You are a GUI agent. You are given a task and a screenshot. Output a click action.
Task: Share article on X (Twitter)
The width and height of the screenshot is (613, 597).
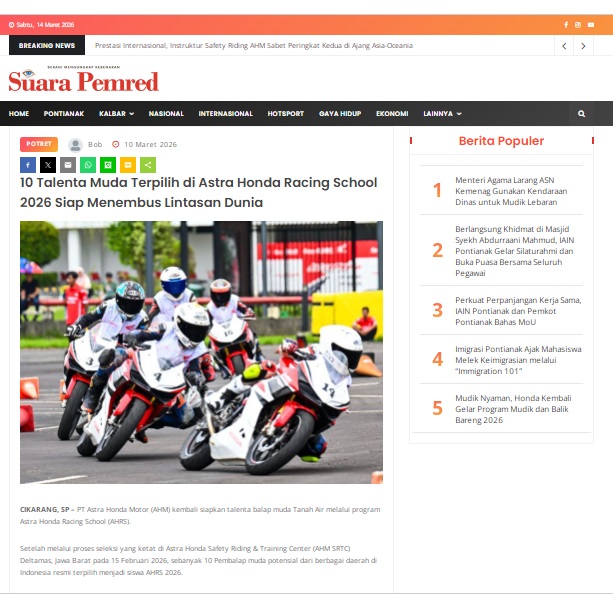pos(48,165)
